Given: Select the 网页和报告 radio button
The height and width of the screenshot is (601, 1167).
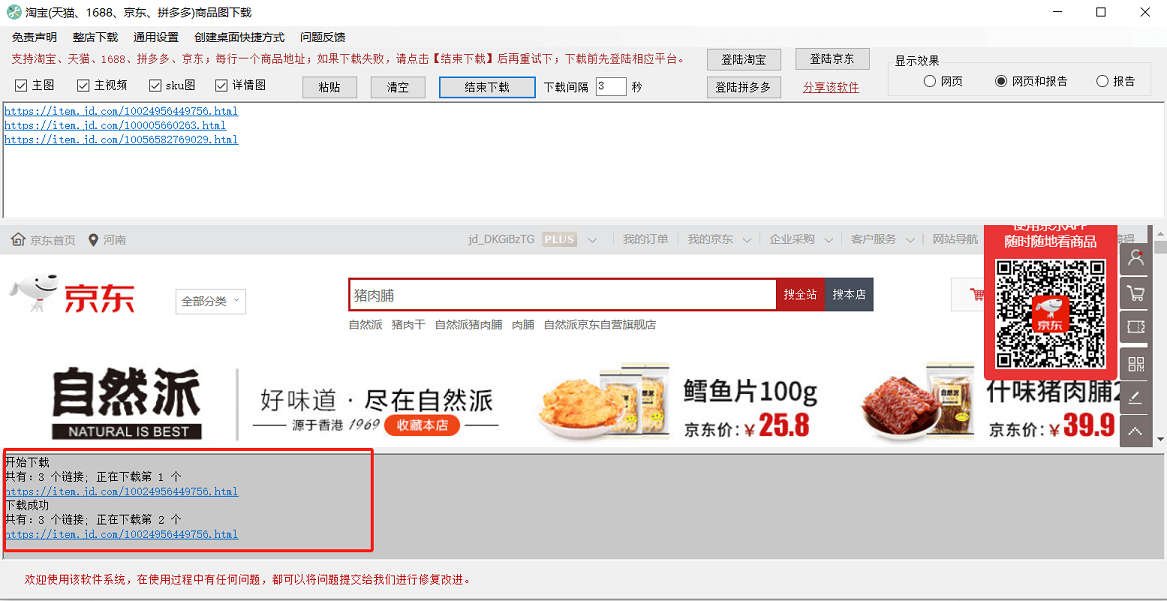Looking at the screenshot, I should pos(1001,82).
